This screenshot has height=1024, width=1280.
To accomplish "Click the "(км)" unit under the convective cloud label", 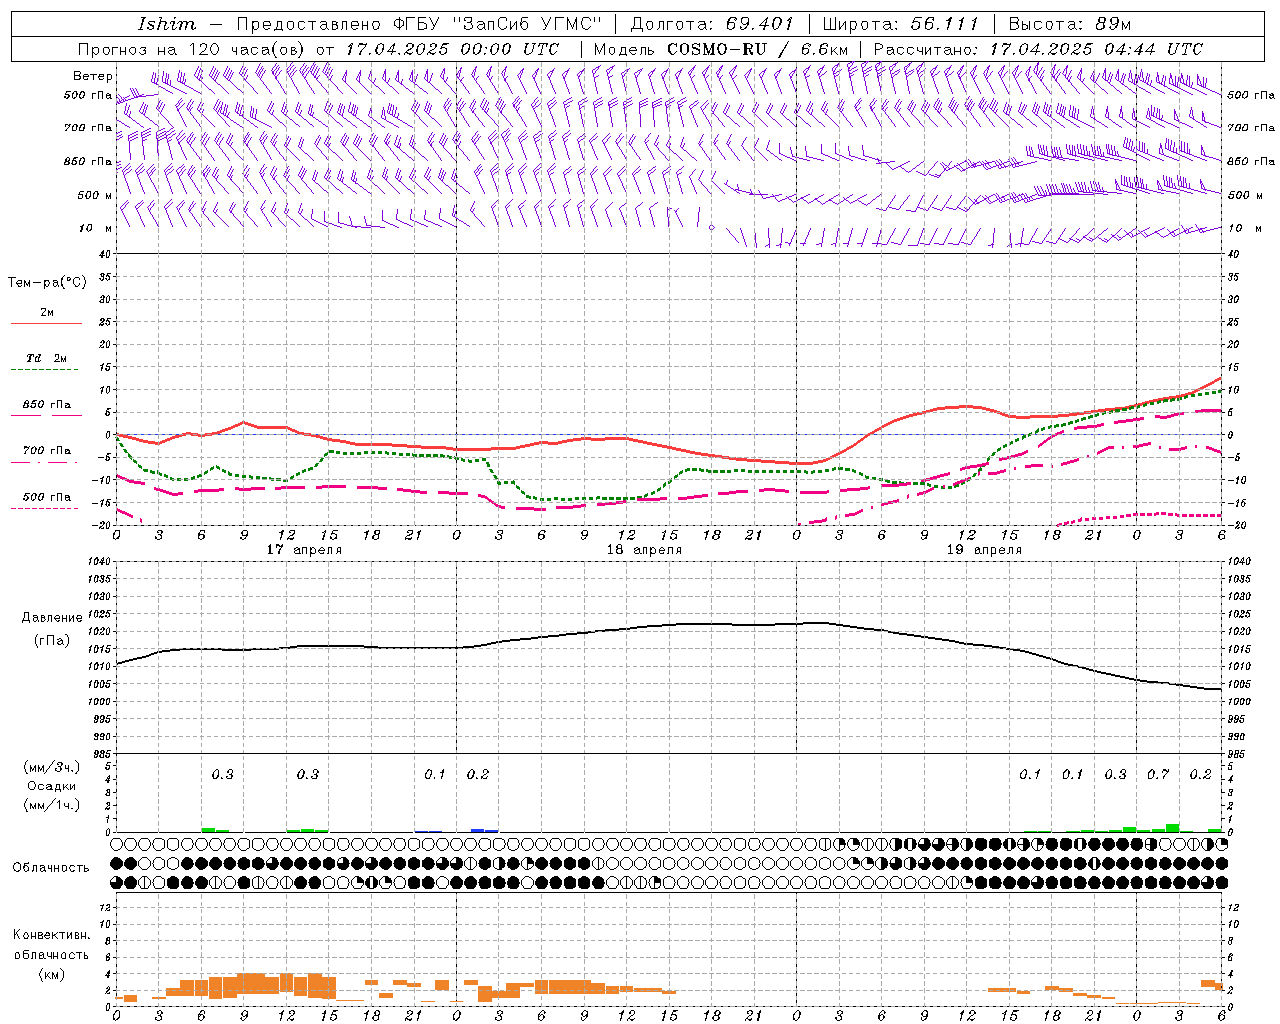I will [51, 974].
